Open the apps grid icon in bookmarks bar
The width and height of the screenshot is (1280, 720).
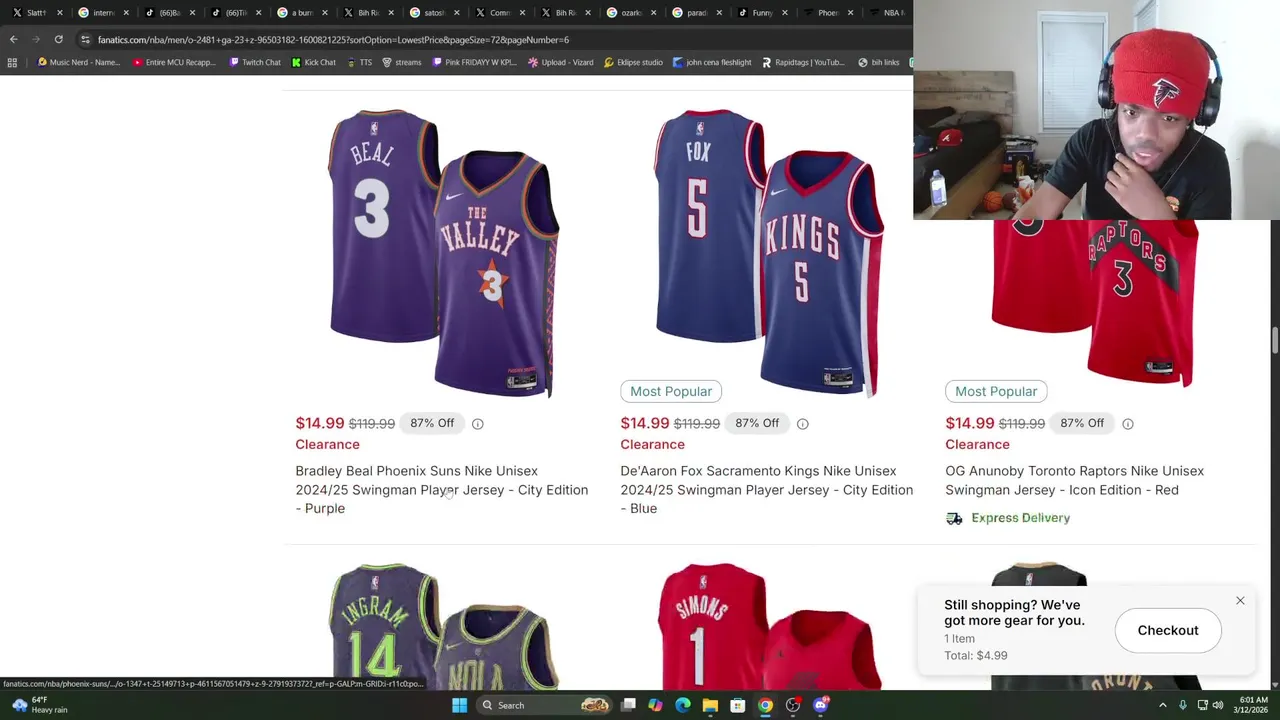click(12, 62)
